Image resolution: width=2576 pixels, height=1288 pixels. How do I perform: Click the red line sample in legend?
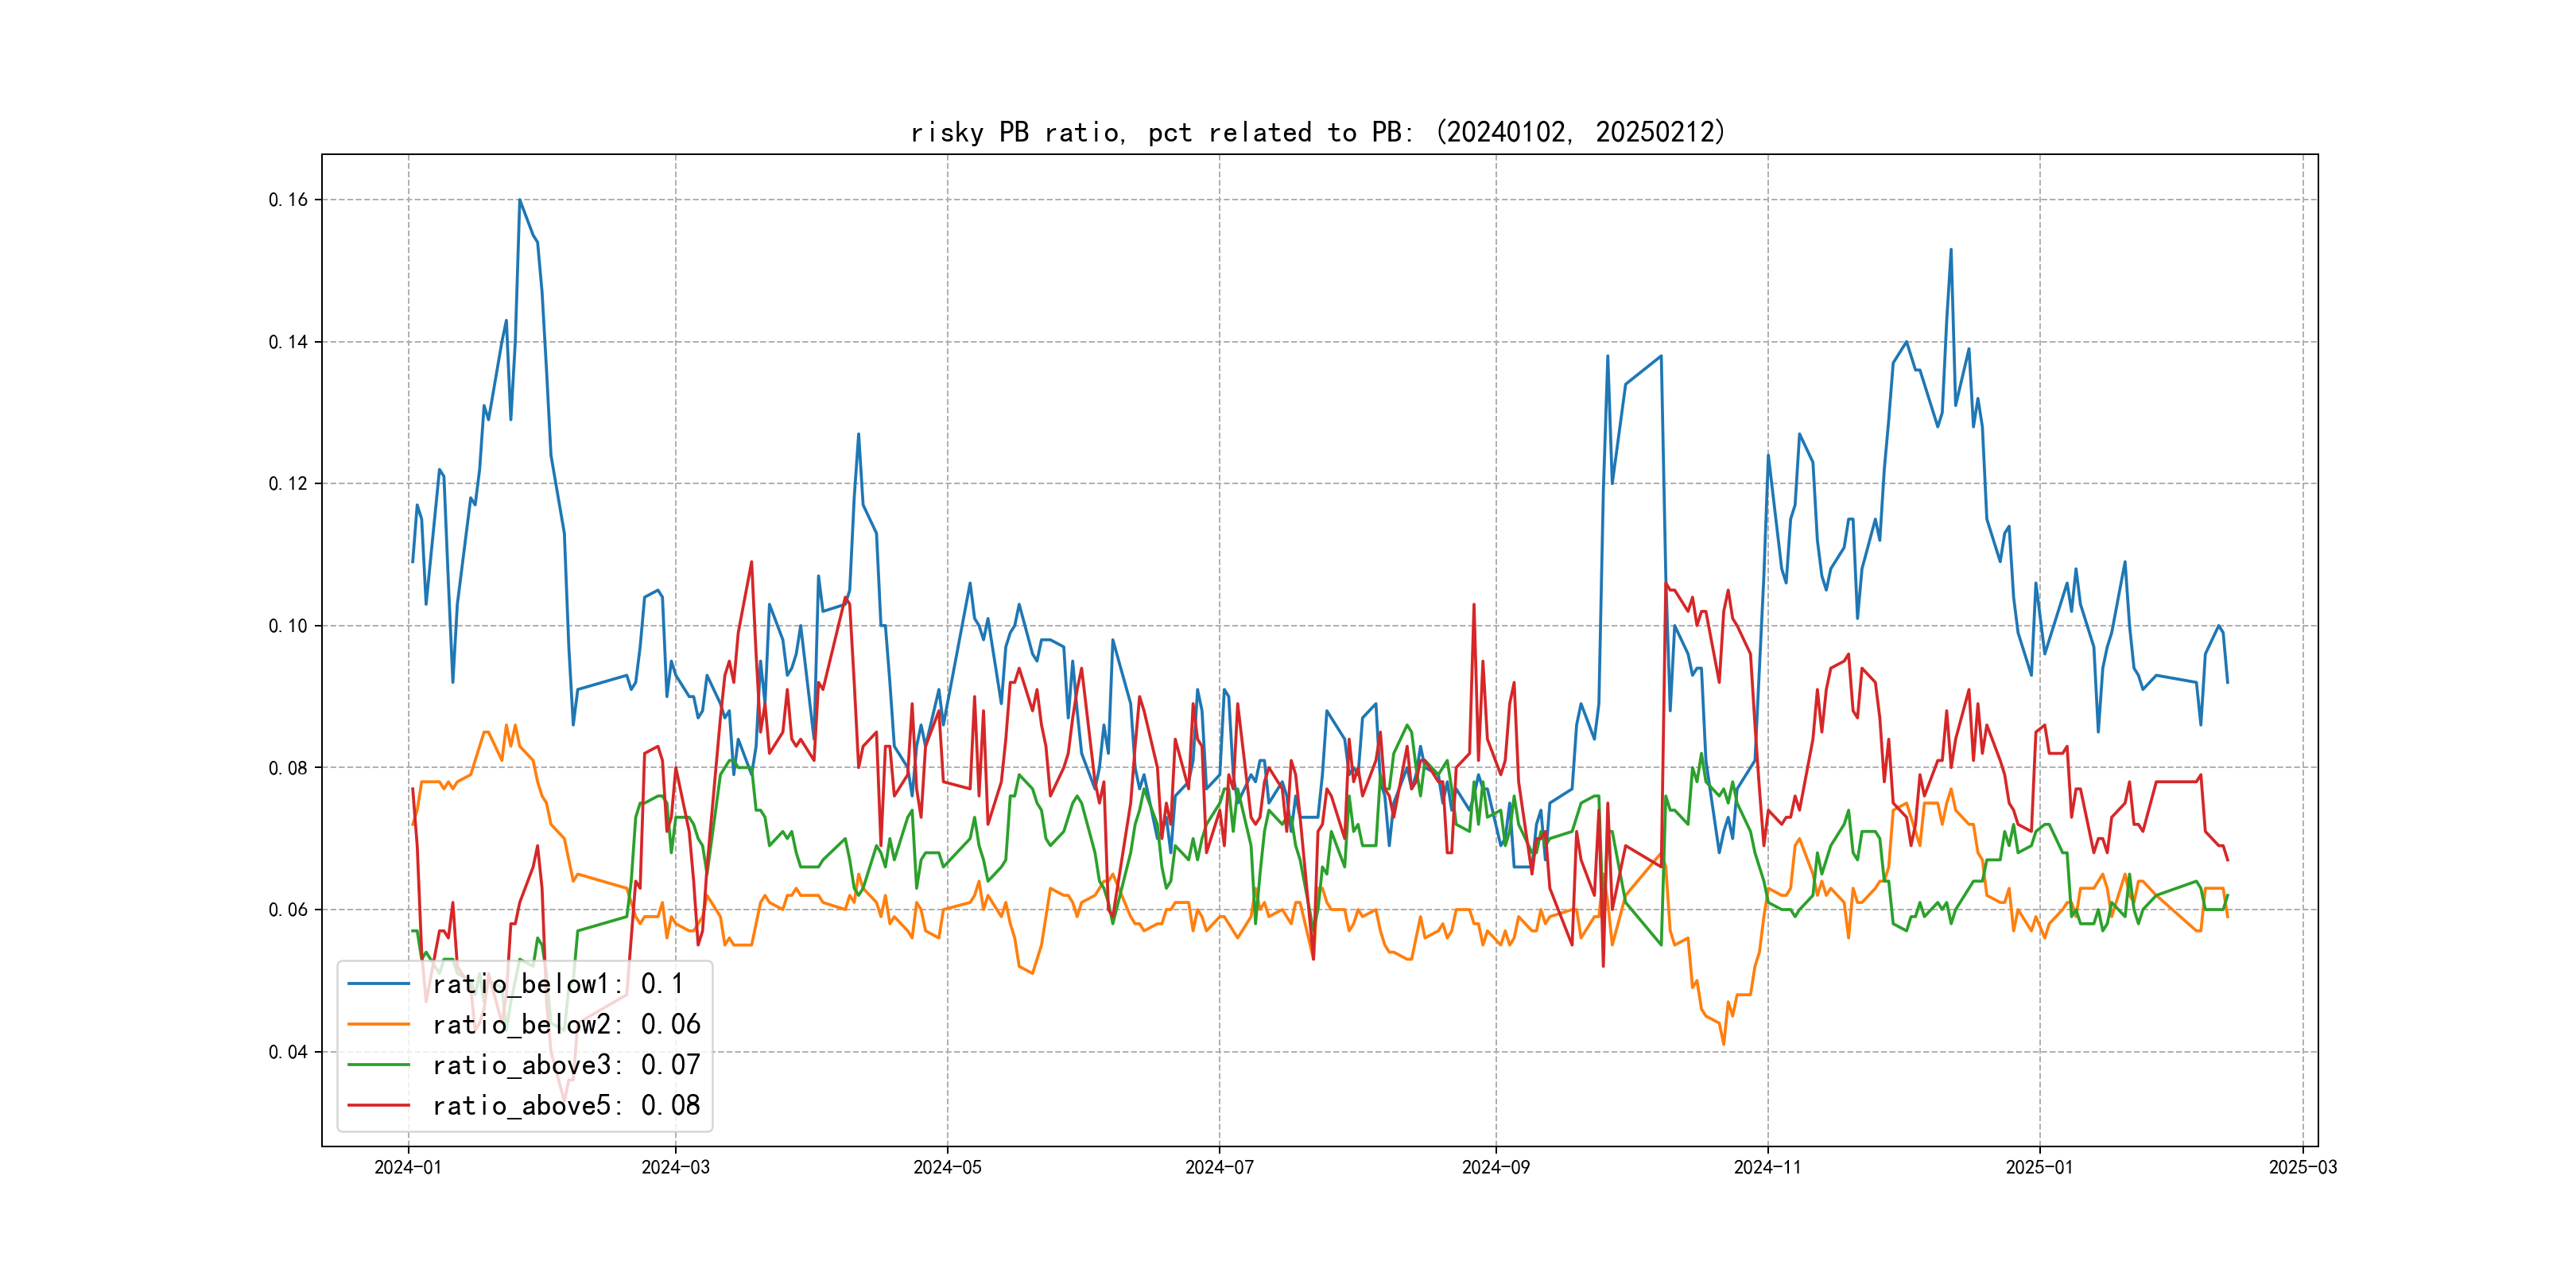click(x=378, y=1106)
